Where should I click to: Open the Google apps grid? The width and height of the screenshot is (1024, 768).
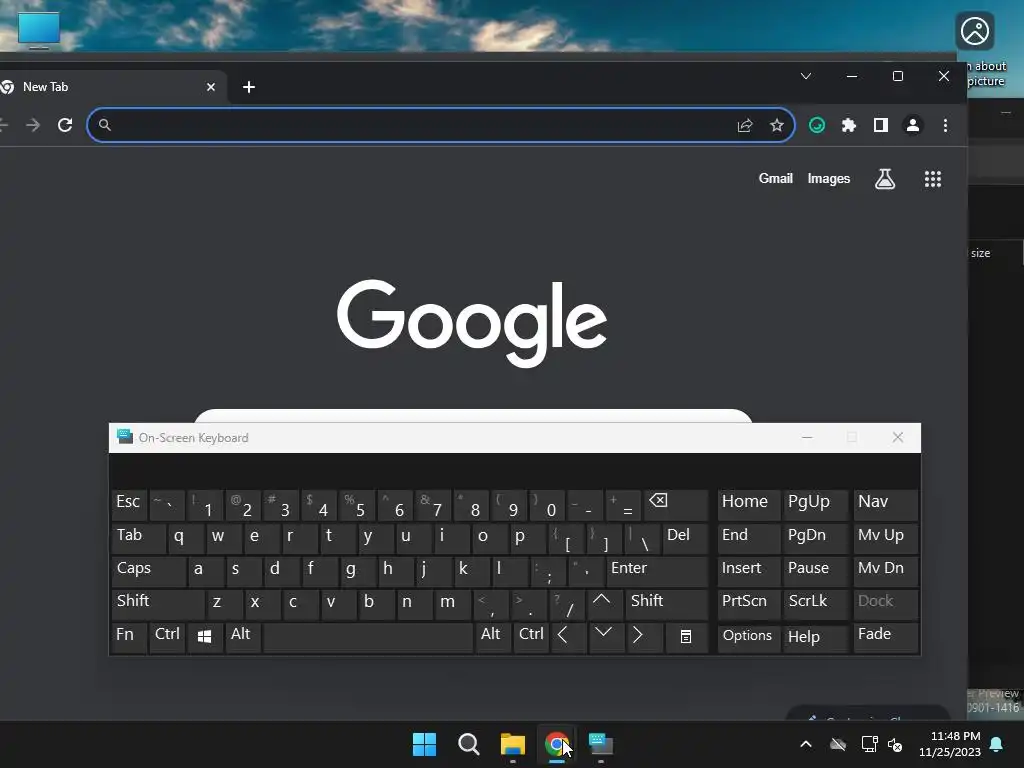(x=933, y=179)
